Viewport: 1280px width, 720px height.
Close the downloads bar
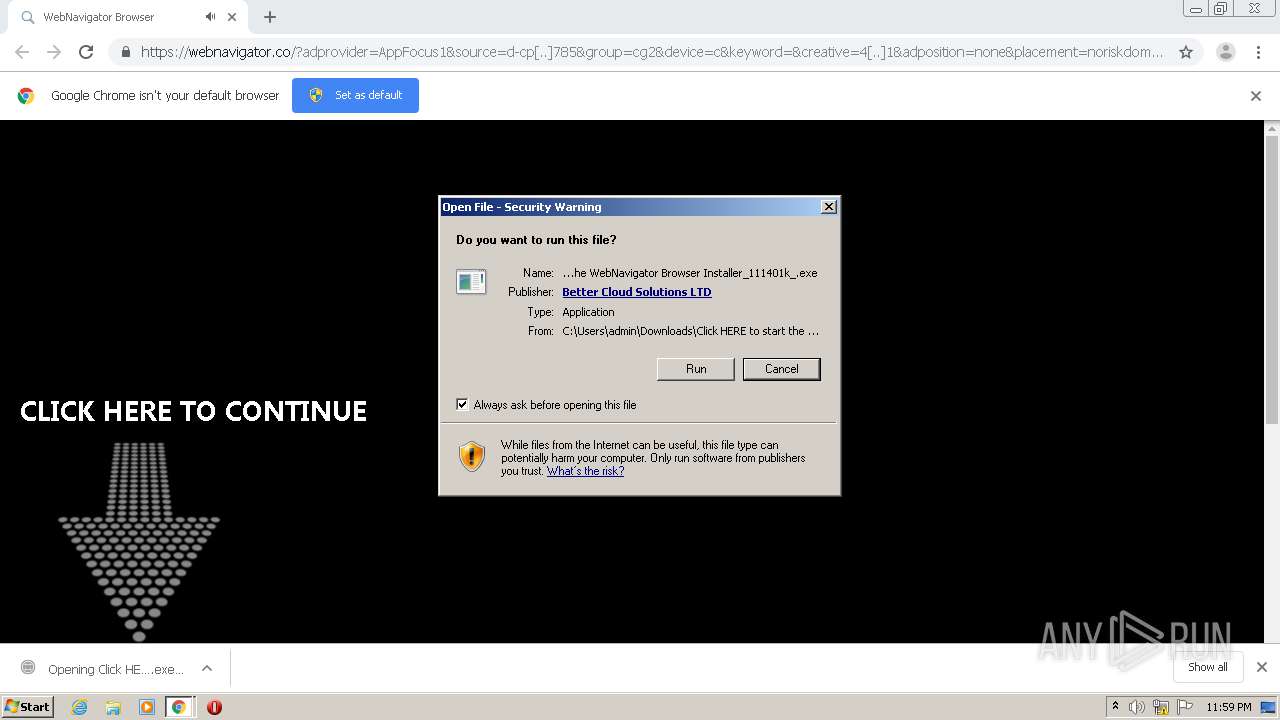1262,667
